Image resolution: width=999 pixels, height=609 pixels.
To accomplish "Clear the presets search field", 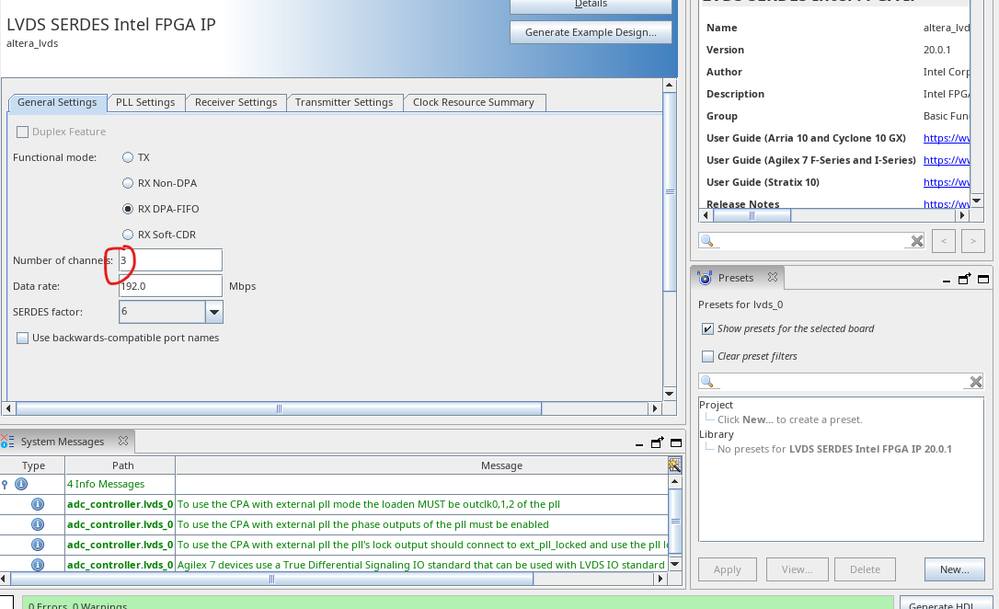I will pos(975,382).
